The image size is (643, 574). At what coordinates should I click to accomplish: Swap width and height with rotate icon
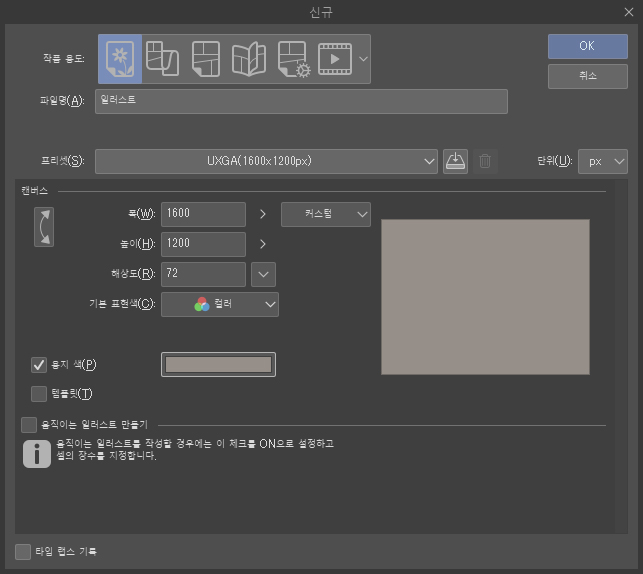pyautogui.click(x=43, y=227)
